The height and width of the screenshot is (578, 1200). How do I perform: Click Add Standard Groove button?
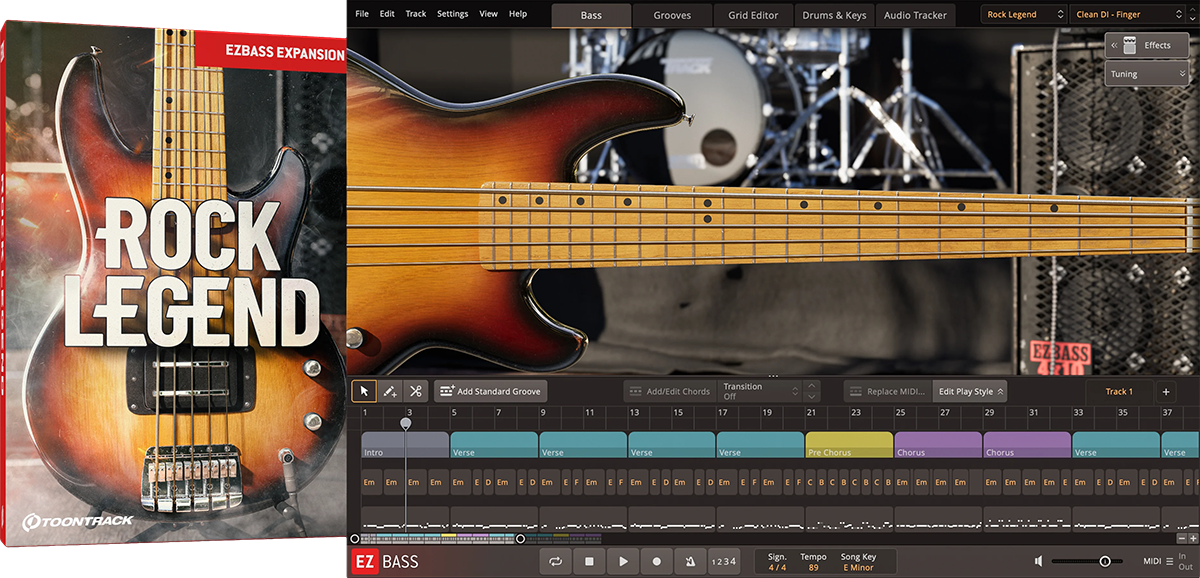pos(491,392)
